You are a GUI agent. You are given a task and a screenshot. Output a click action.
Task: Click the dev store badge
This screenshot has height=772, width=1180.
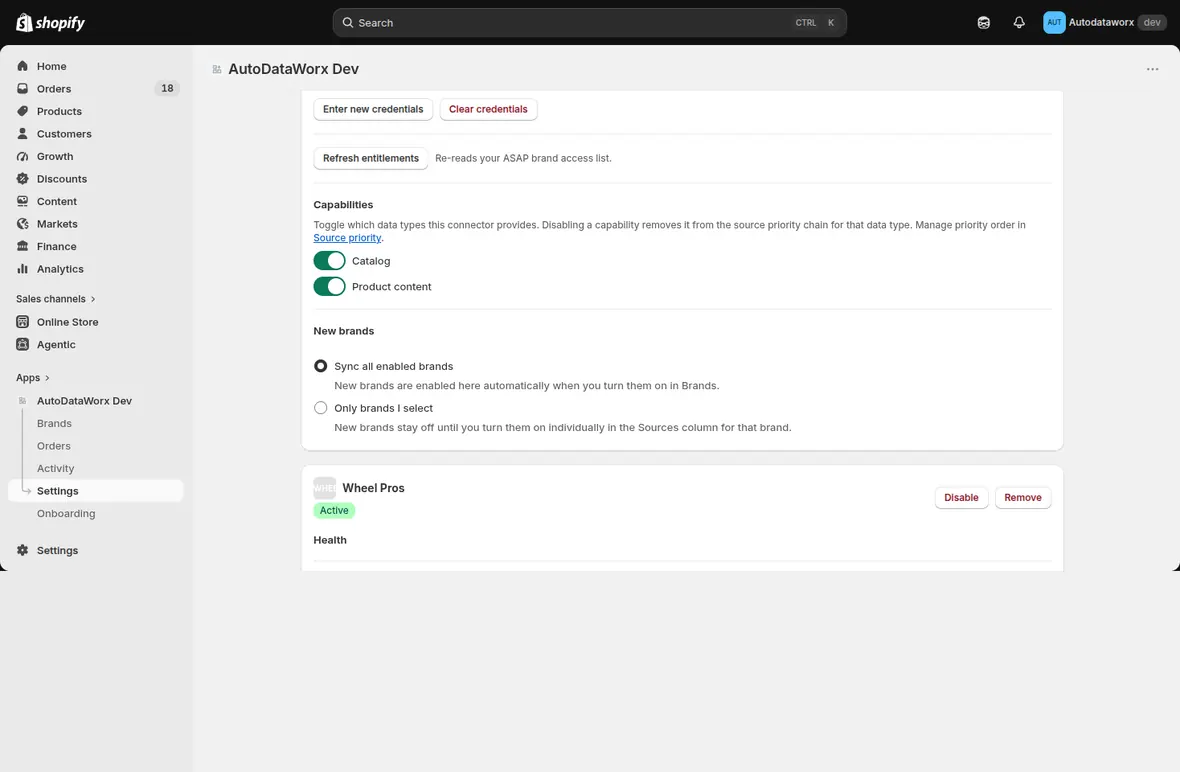pos(1152,23)
